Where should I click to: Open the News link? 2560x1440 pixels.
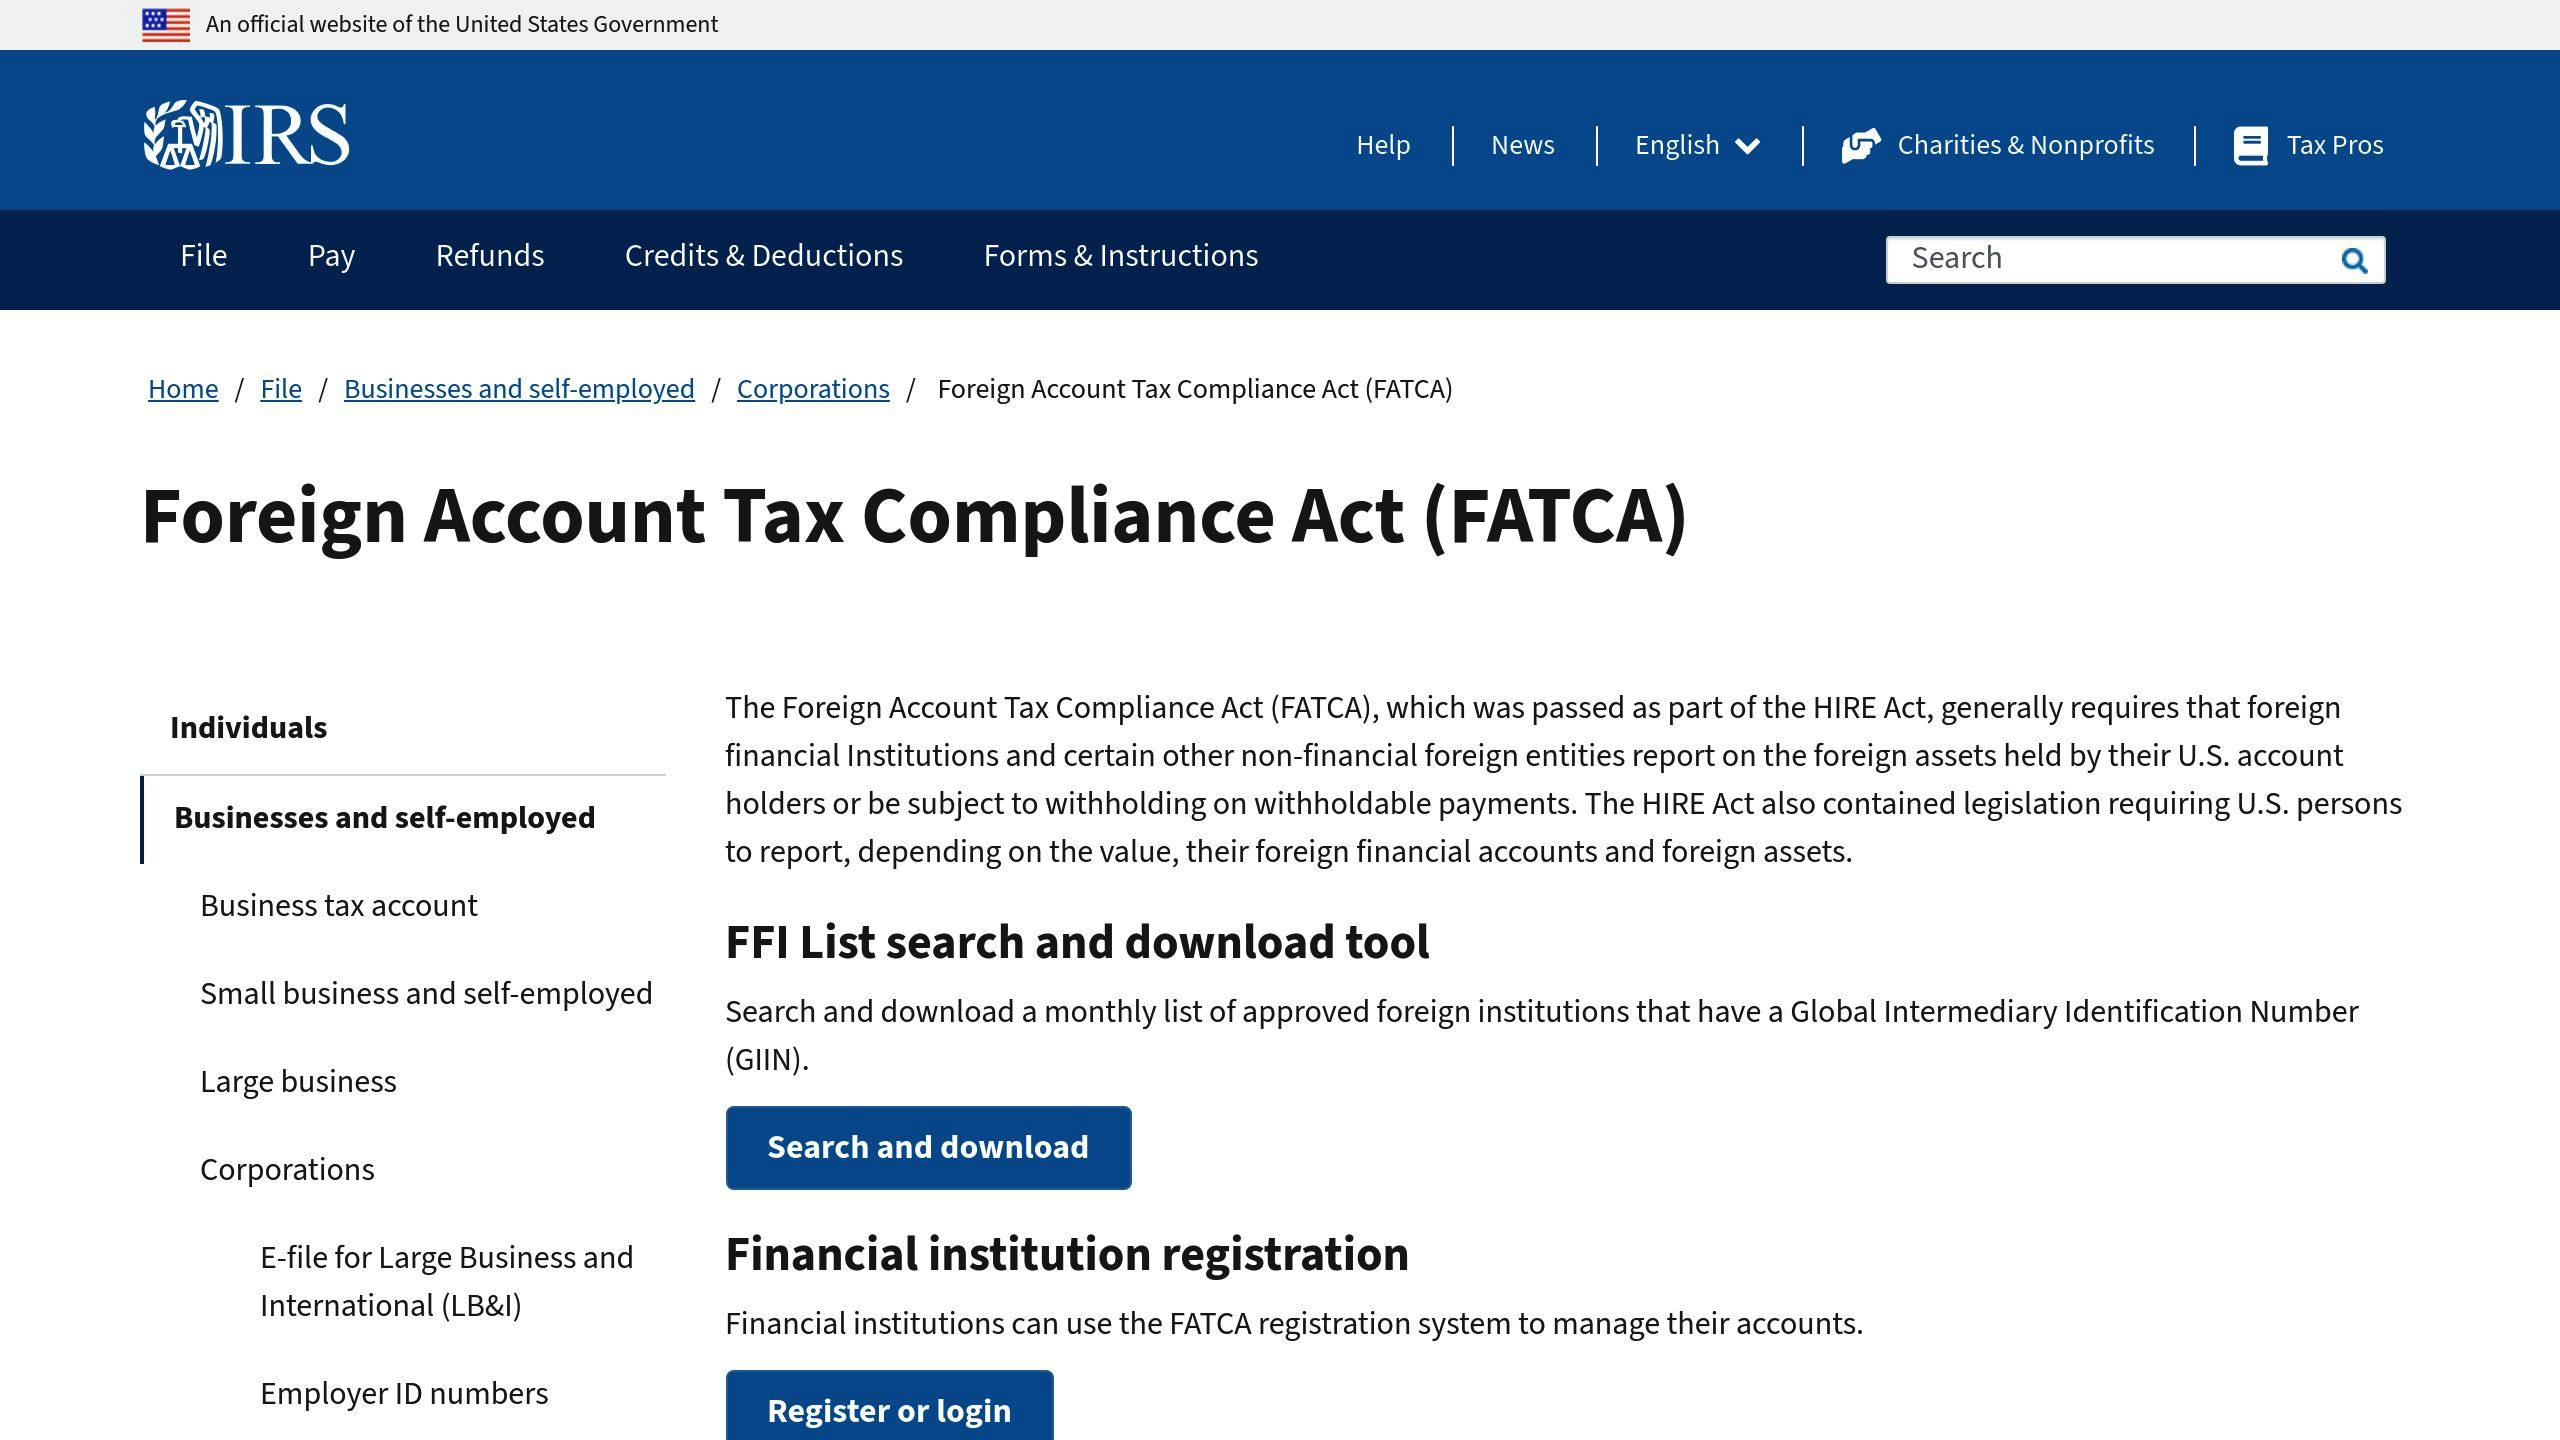[x=1522, y=145]
